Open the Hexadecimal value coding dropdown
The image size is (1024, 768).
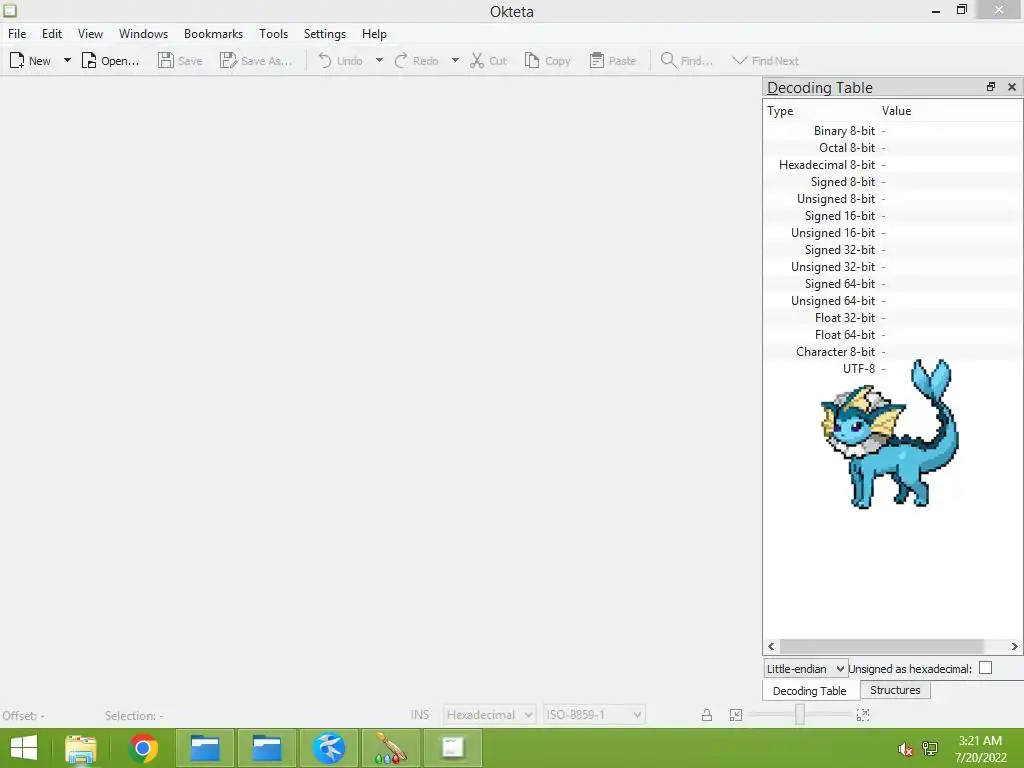point(489,714)
